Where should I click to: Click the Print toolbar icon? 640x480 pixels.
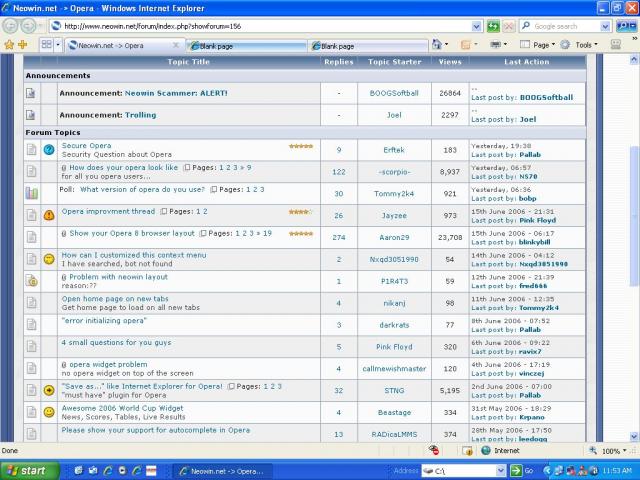click(x=498, y=45)
